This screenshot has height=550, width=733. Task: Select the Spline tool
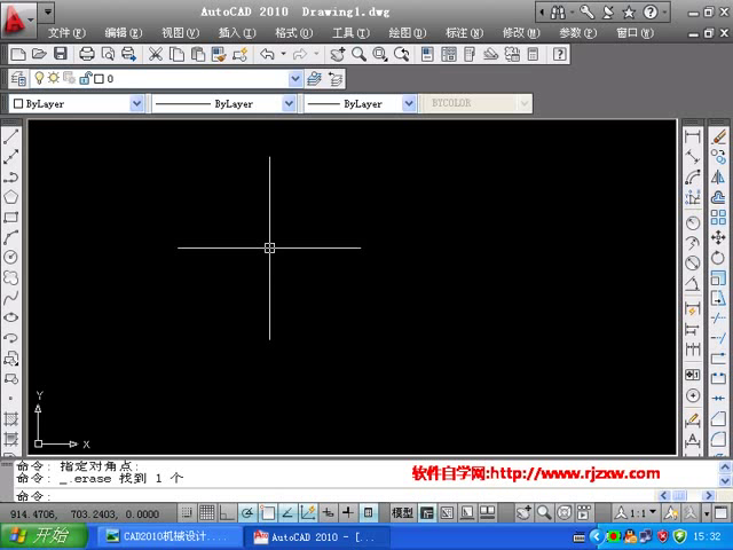(11, 297)
